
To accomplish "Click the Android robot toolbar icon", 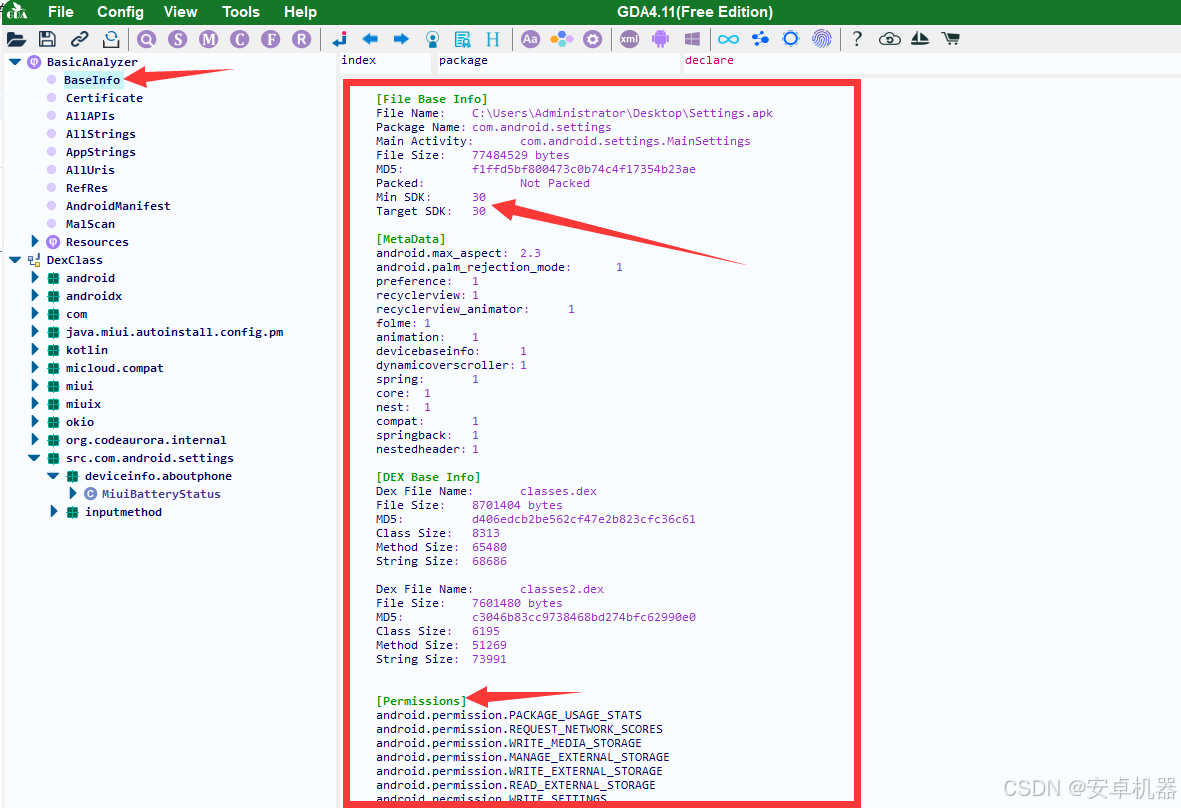I will pyautogui.click(x=661, y=39).
